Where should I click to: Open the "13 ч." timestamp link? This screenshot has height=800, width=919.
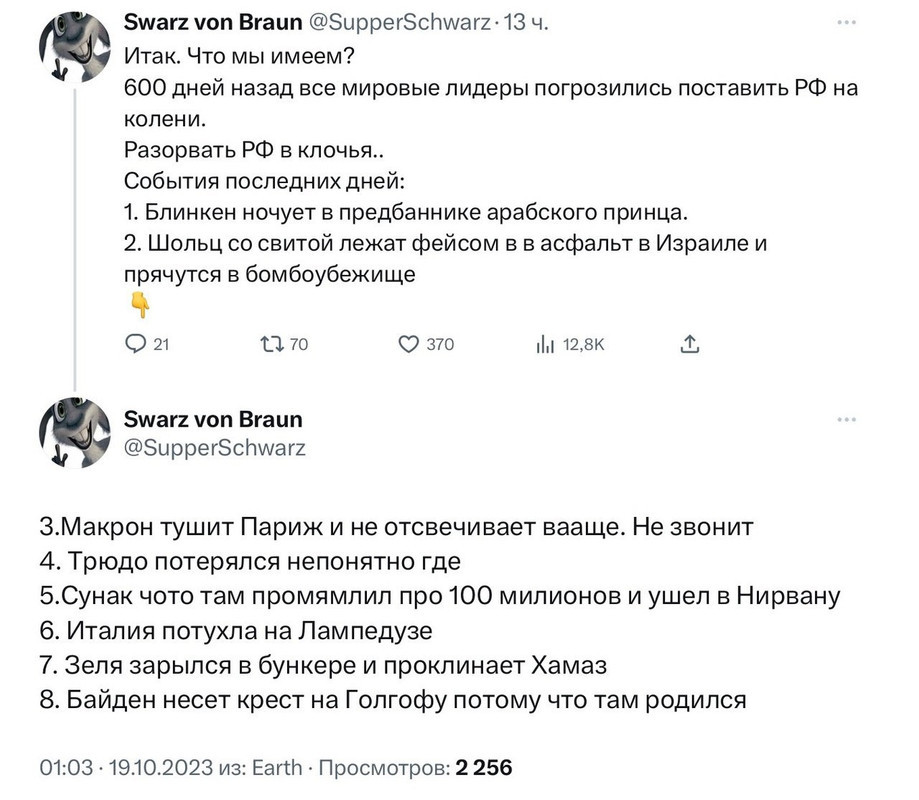point(525,21)
